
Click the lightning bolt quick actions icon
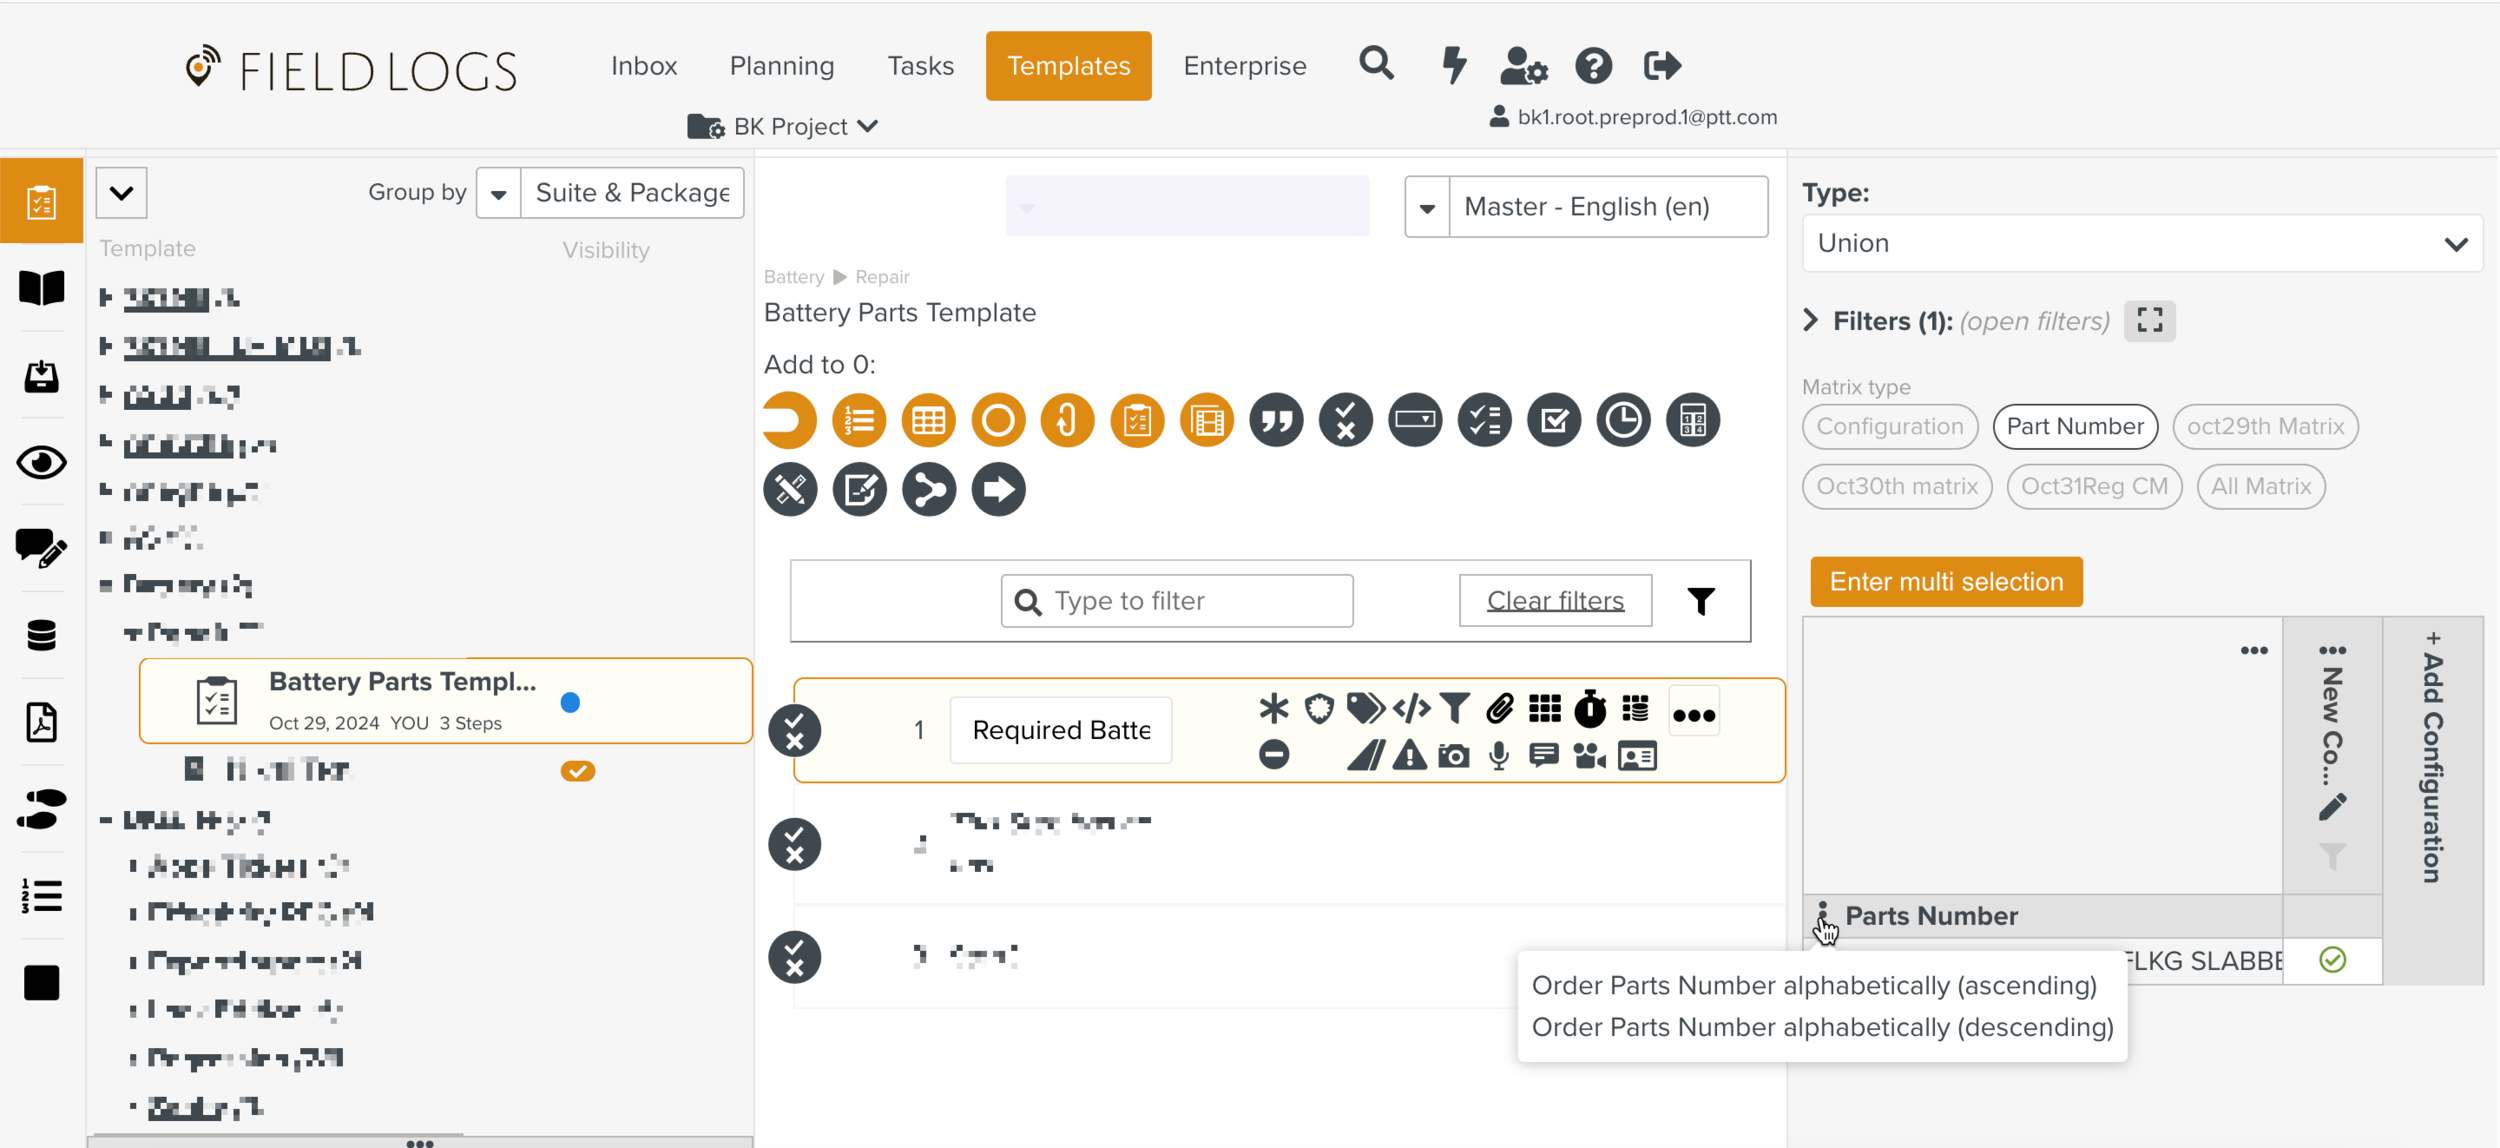pyautogui.click(x=1453, y=65)
